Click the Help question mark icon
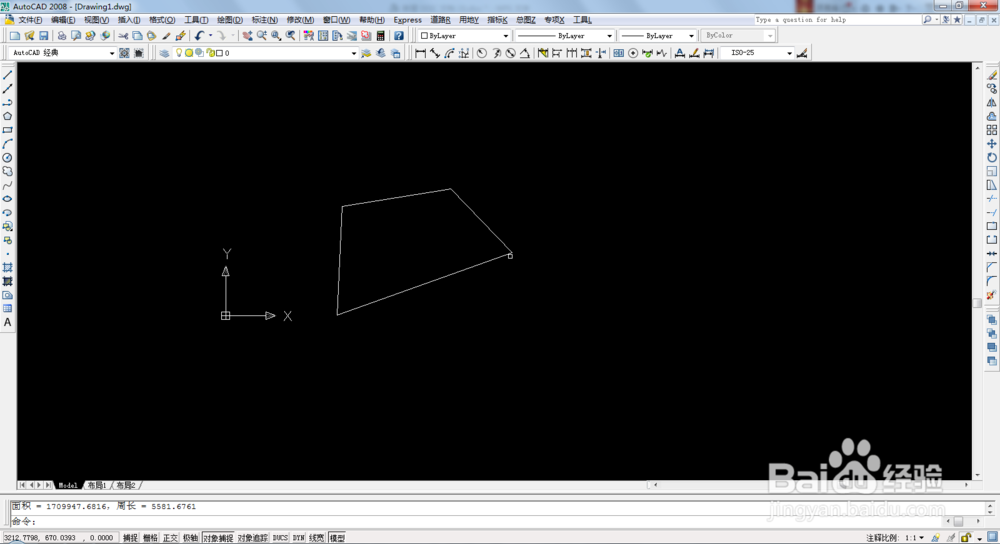 click(x=399, y=36)
